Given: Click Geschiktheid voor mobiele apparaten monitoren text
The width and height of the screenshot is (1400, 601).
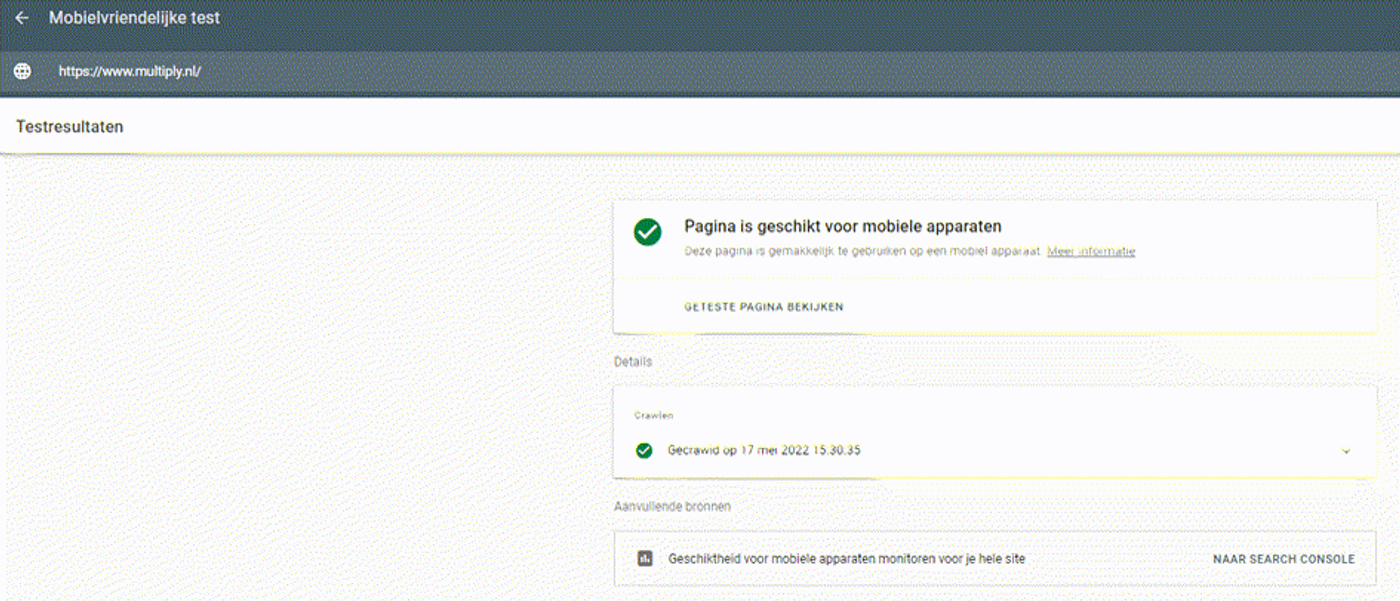Looking at the screenshot, I should pyautogui.click(x=846, y=559).
